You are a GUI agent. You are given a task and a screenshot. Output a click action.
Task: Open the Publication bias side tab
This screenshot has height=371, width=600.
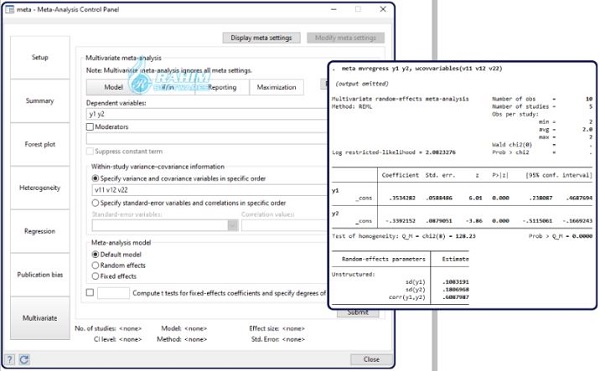tap(40, 275)
